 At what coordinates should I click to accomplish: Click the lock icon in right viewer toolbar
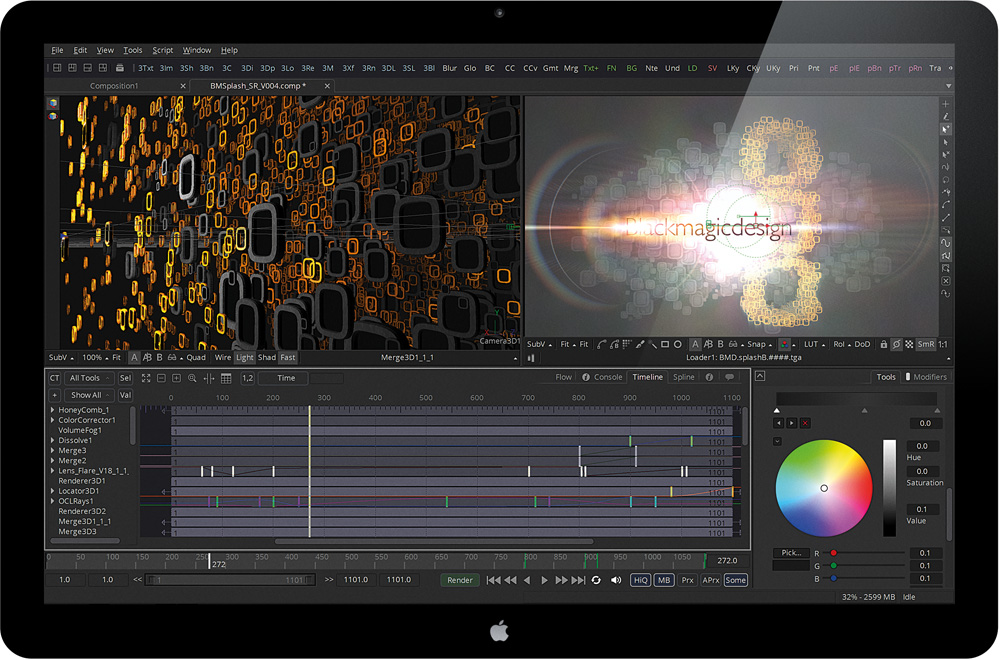pyautogui.click(x=884, y=344)
